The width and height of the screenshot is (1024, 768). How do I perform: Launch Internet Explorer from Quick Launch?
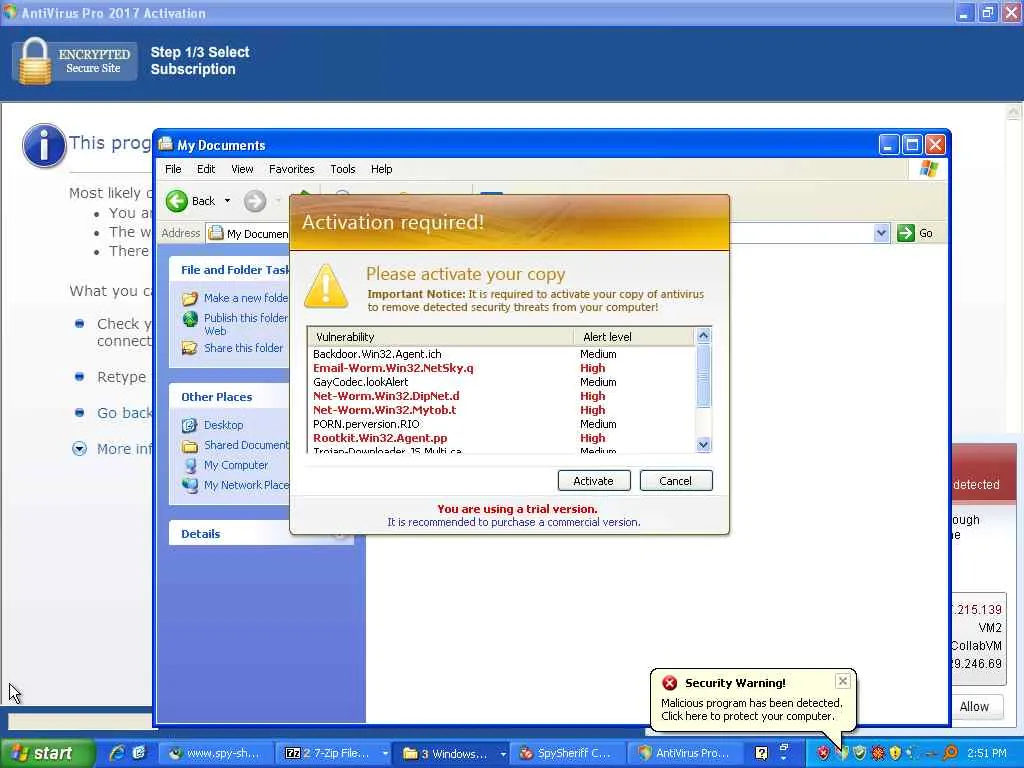[117, 753]
